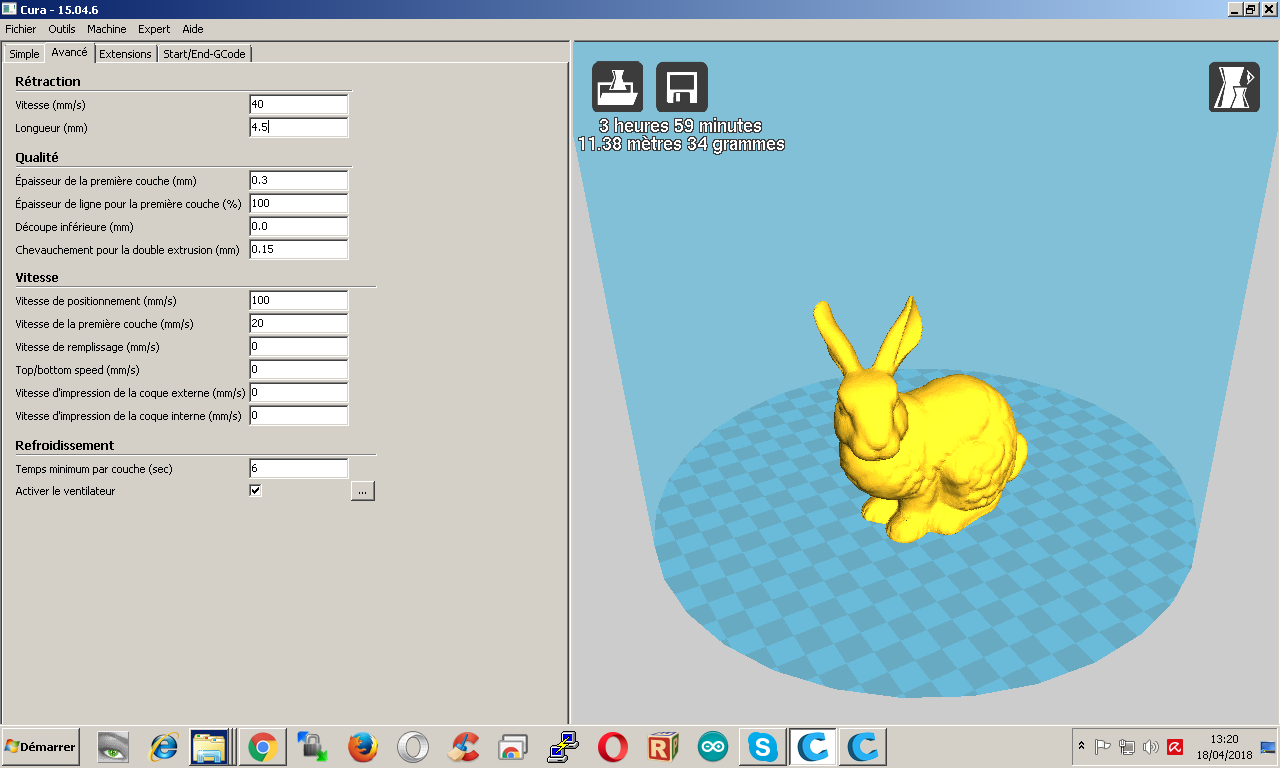Switch to the Extensions tab

pos(126,54)
